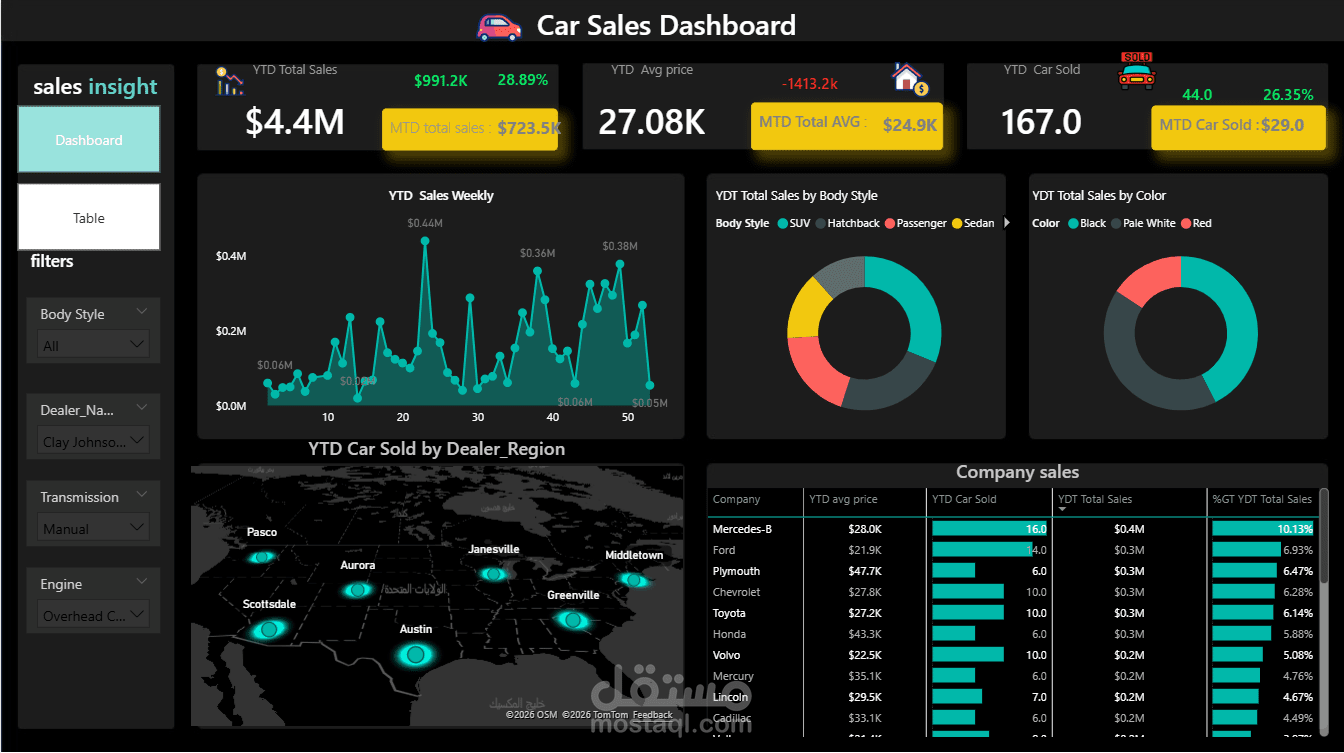Select the Ford company cell
Screen dimensions: 1344x753
(x=724, y=550)
